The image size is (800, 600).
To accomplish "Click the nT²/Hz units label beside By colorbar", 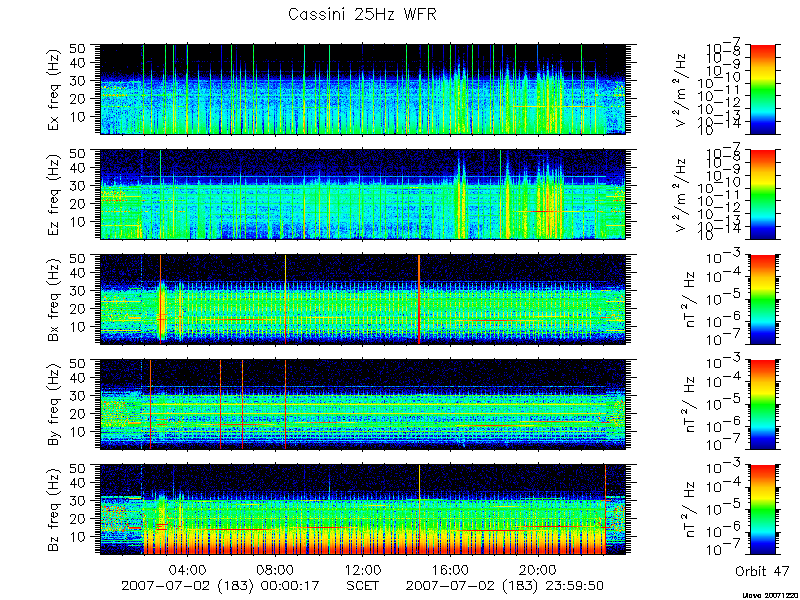I will pyautogui.click(x=690, y=405).
